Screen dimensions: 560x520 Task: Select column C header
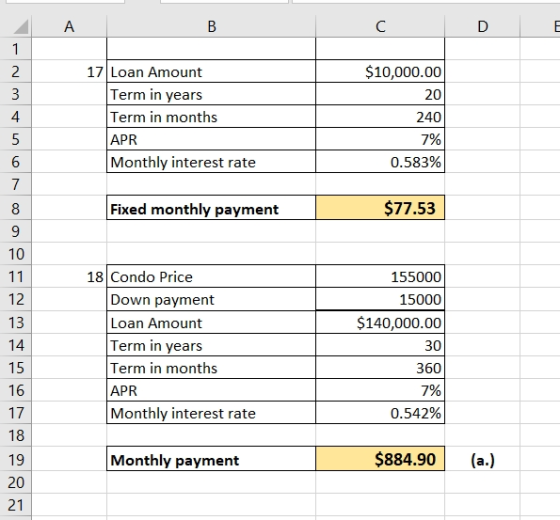pyautogui.click(x=380, y=26)
